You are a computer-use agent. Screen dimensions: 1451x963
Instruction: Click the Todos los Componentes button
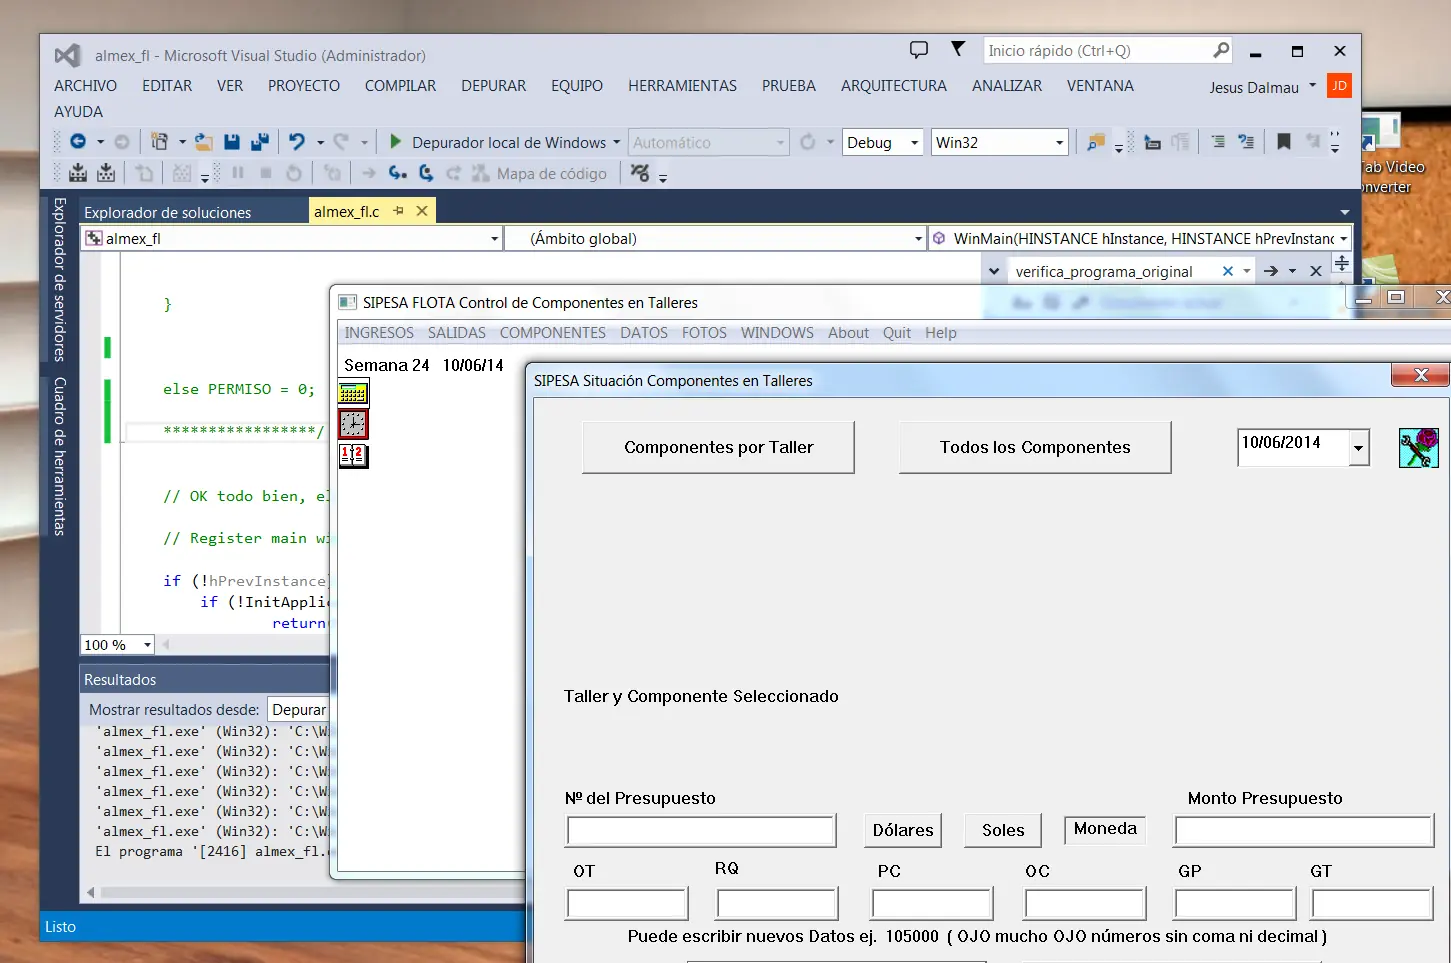[1035, 447]
